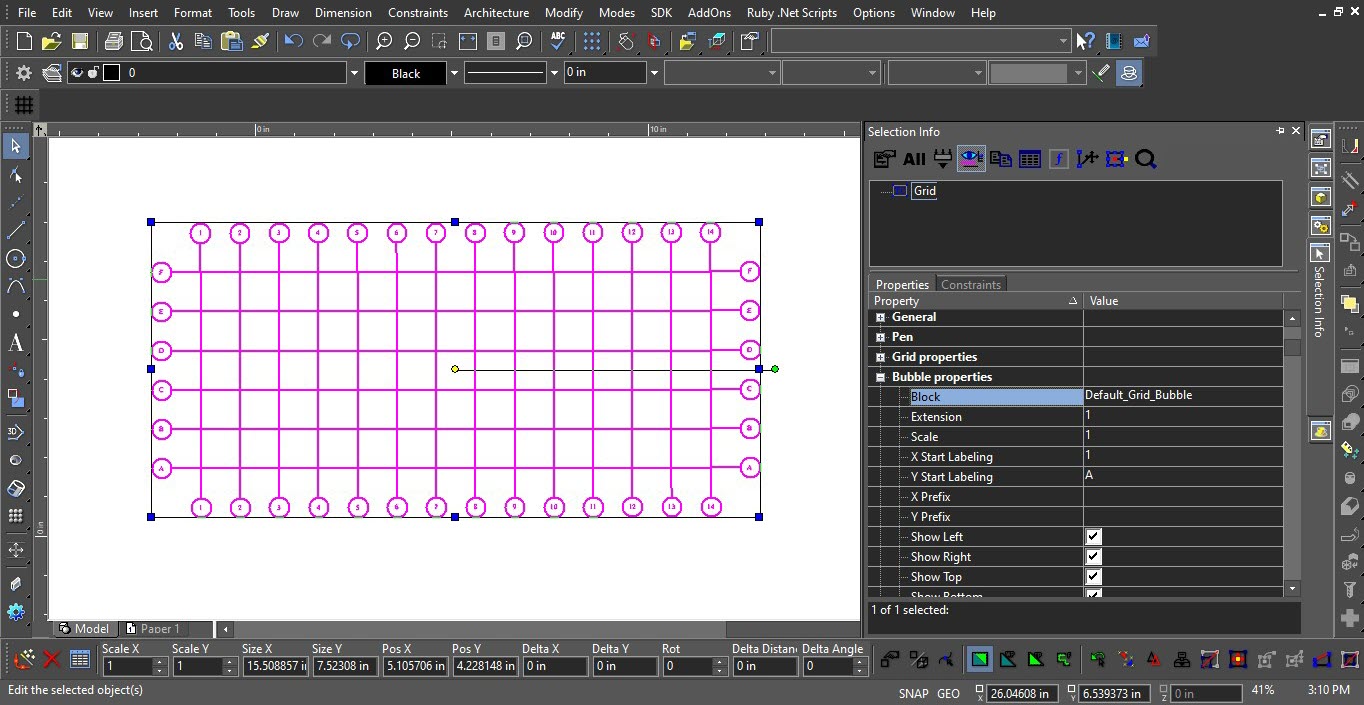Open the Black color dropdown arrow
Screen dimensions: 1364x705
(453, 73)
